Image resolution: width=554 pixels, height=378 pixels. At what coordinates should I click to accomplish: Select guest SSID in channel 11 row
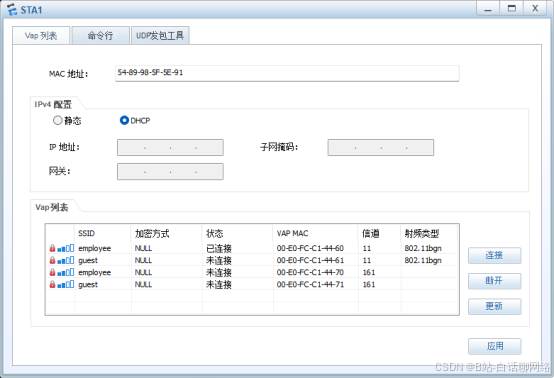(x=88, y=260)
